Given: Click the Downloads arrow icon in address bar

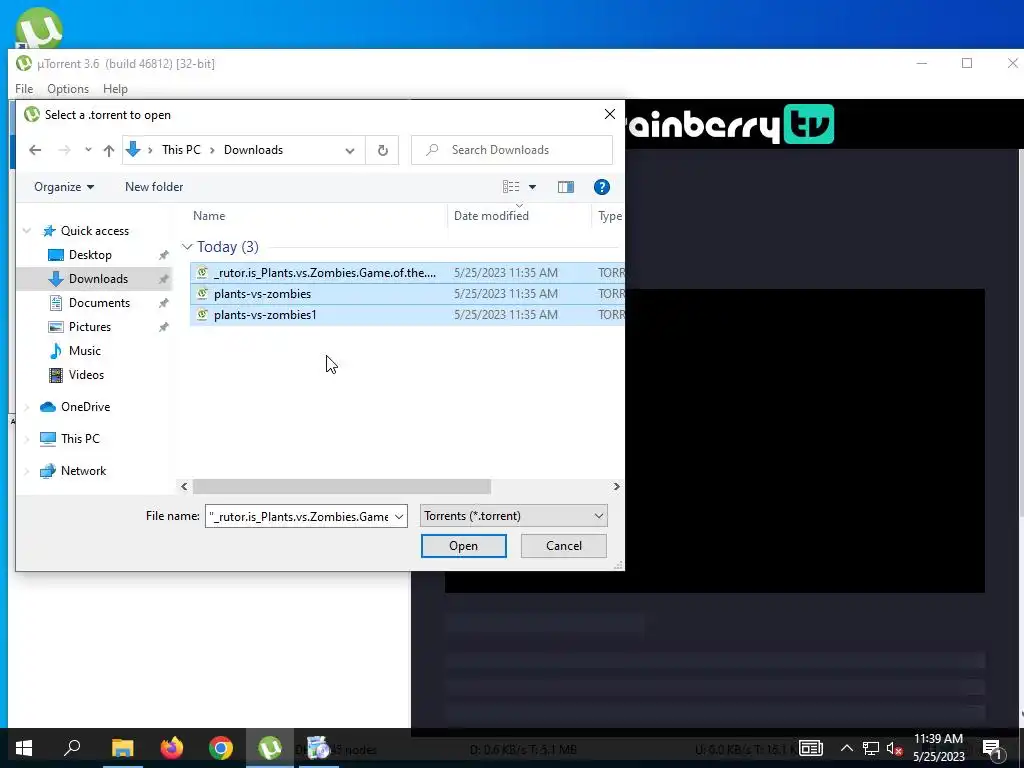Looking at the screenshot, I should pos(133,150).
